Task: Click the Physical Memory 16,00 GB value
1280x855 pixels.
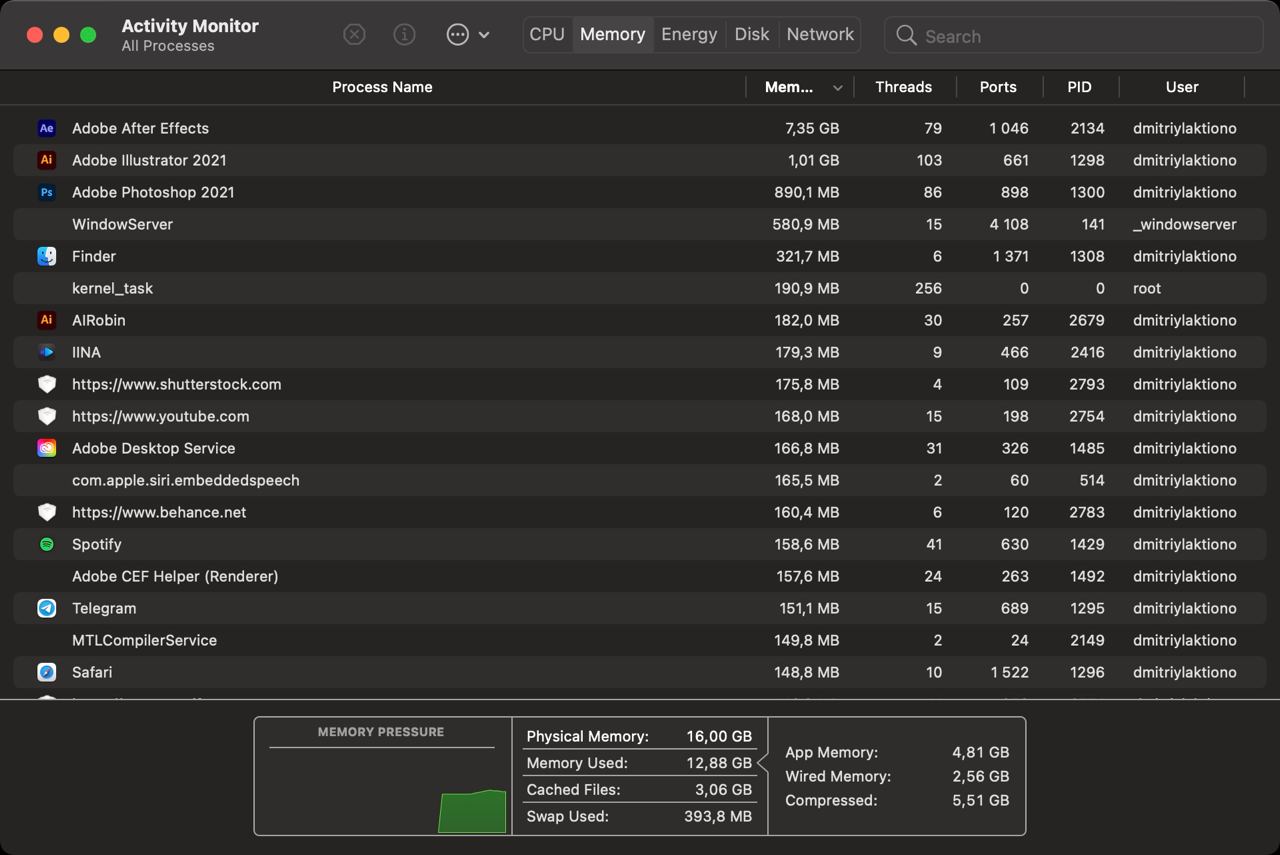Action: click(719, 736)
